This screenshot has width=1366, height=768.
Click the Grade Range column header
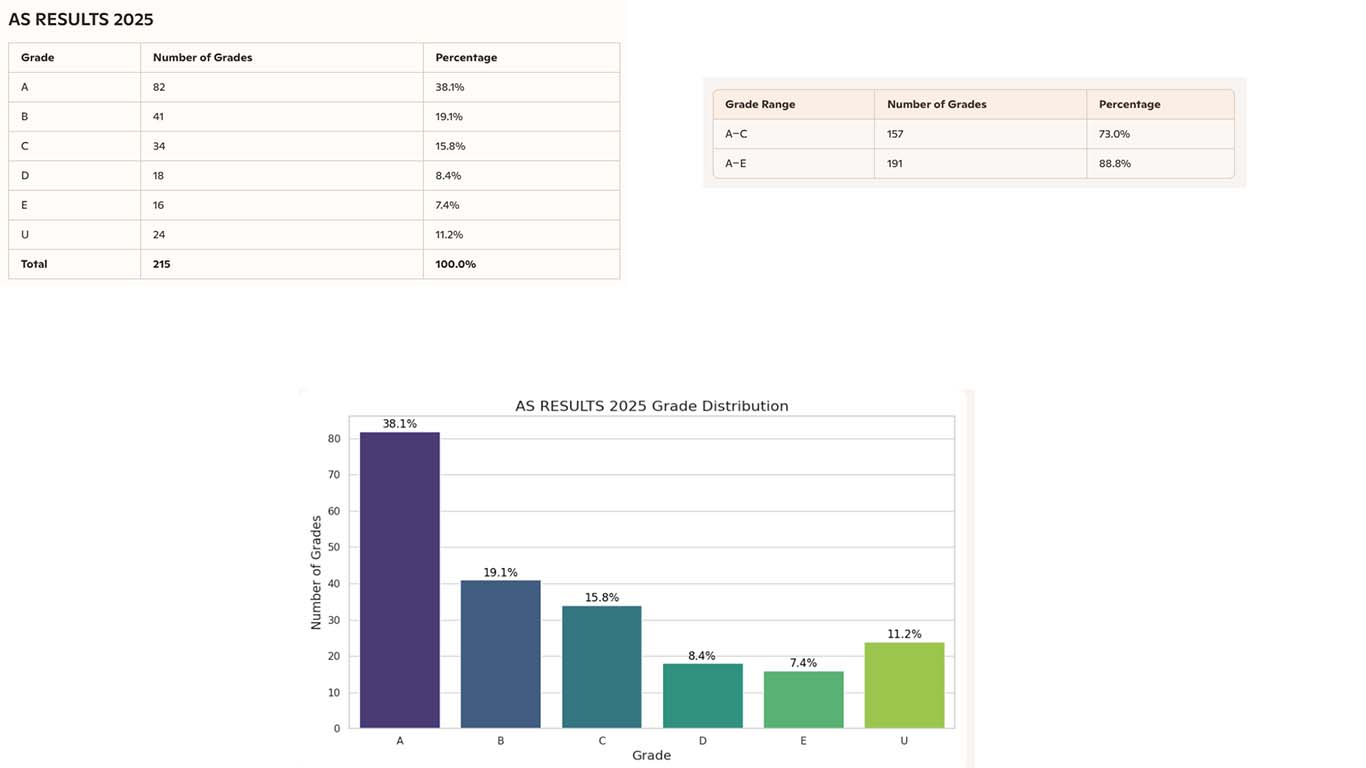click(760, 105)
